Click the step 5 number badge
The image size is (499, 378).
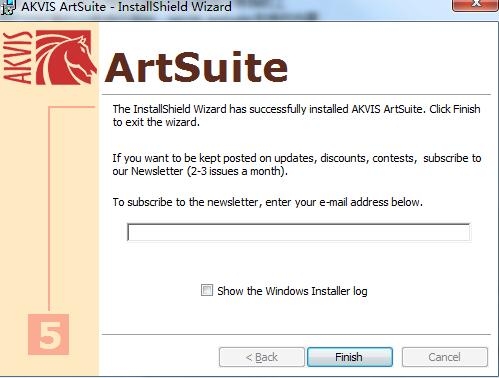[49, 334]
